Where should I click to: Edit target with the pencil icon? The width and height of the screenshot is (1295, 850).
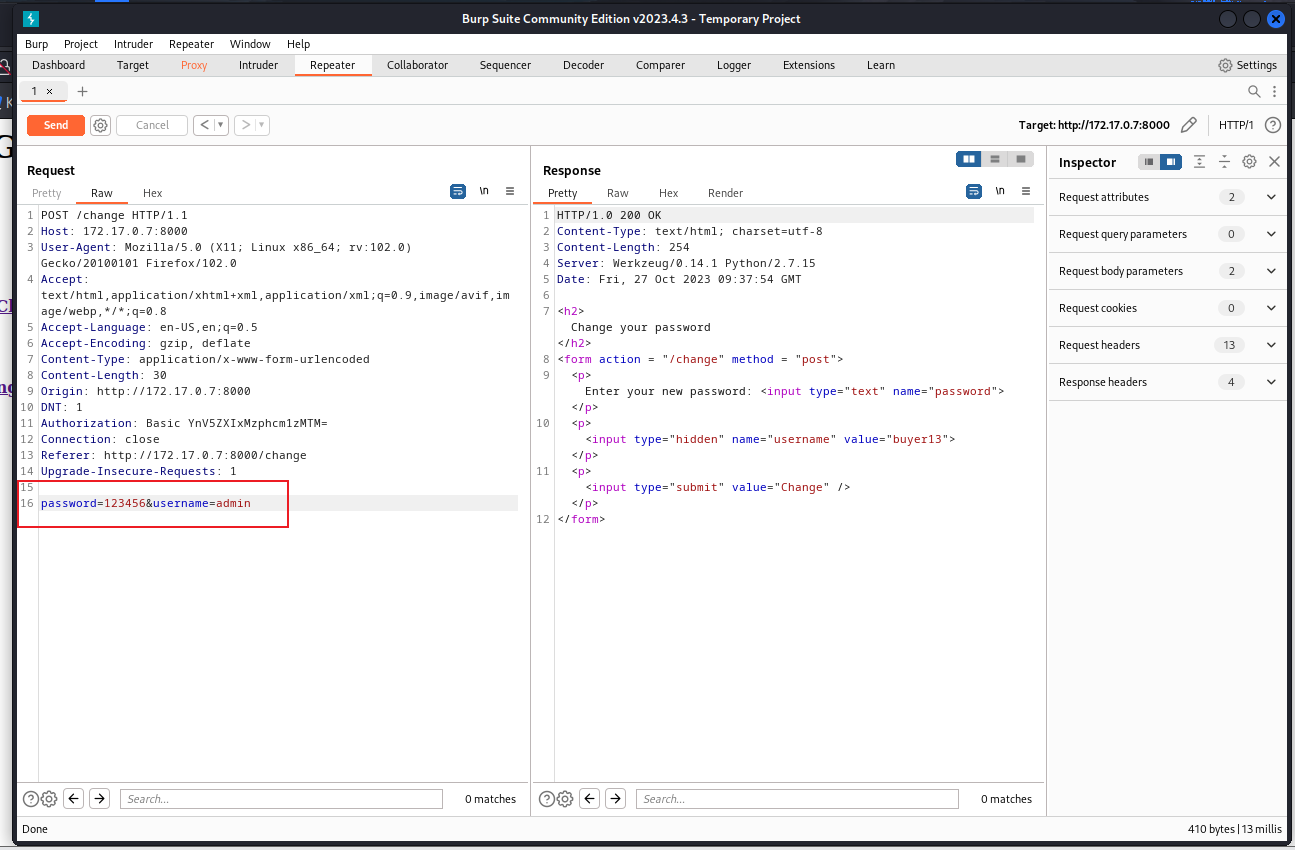1189,125
